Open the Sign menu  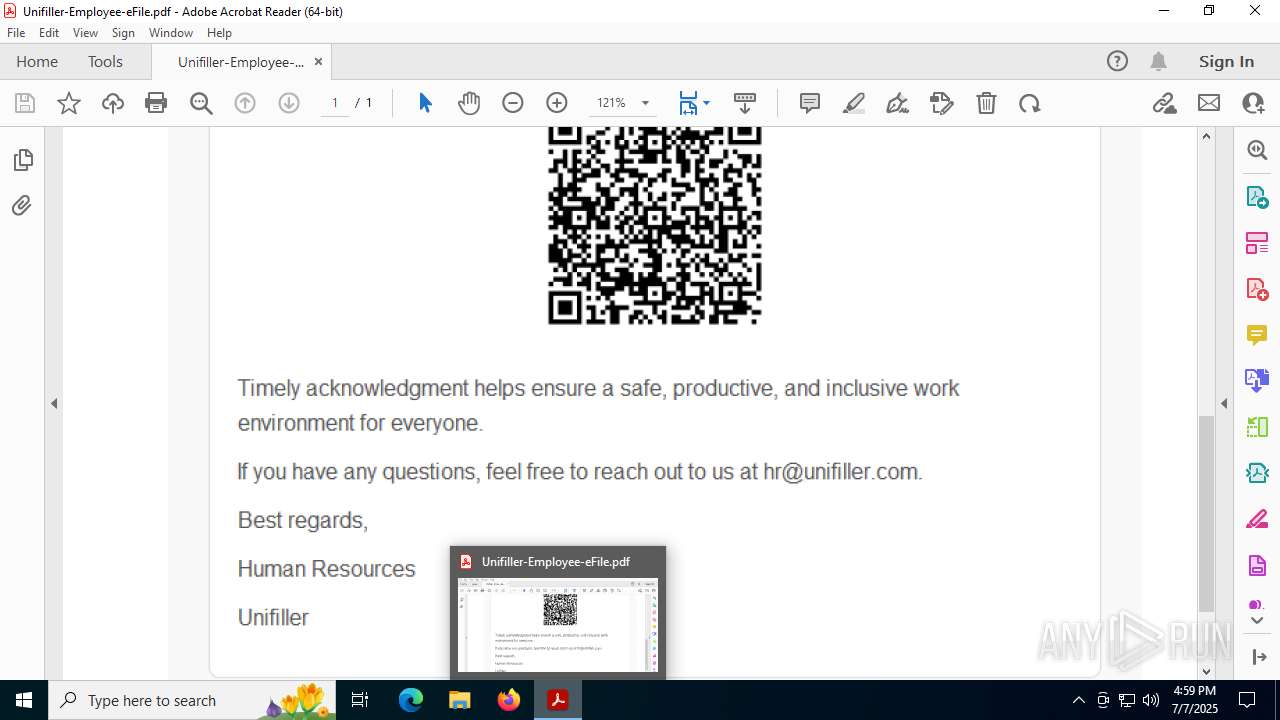tap(123, 33)
